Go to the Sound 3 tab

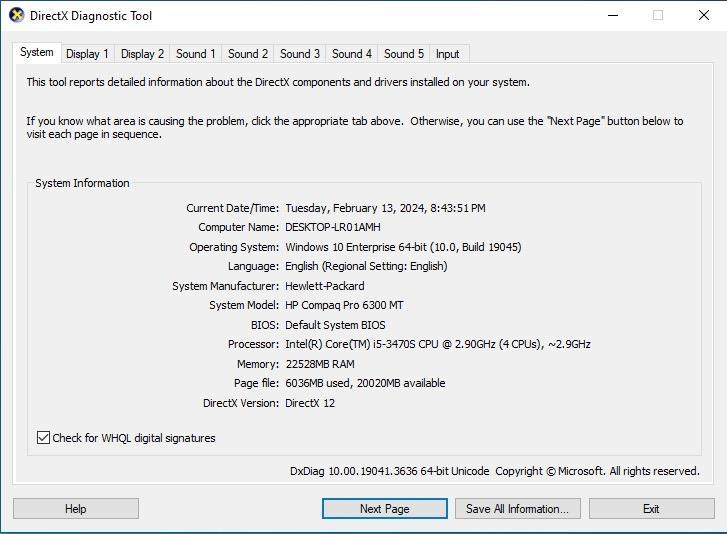point(300,54)
